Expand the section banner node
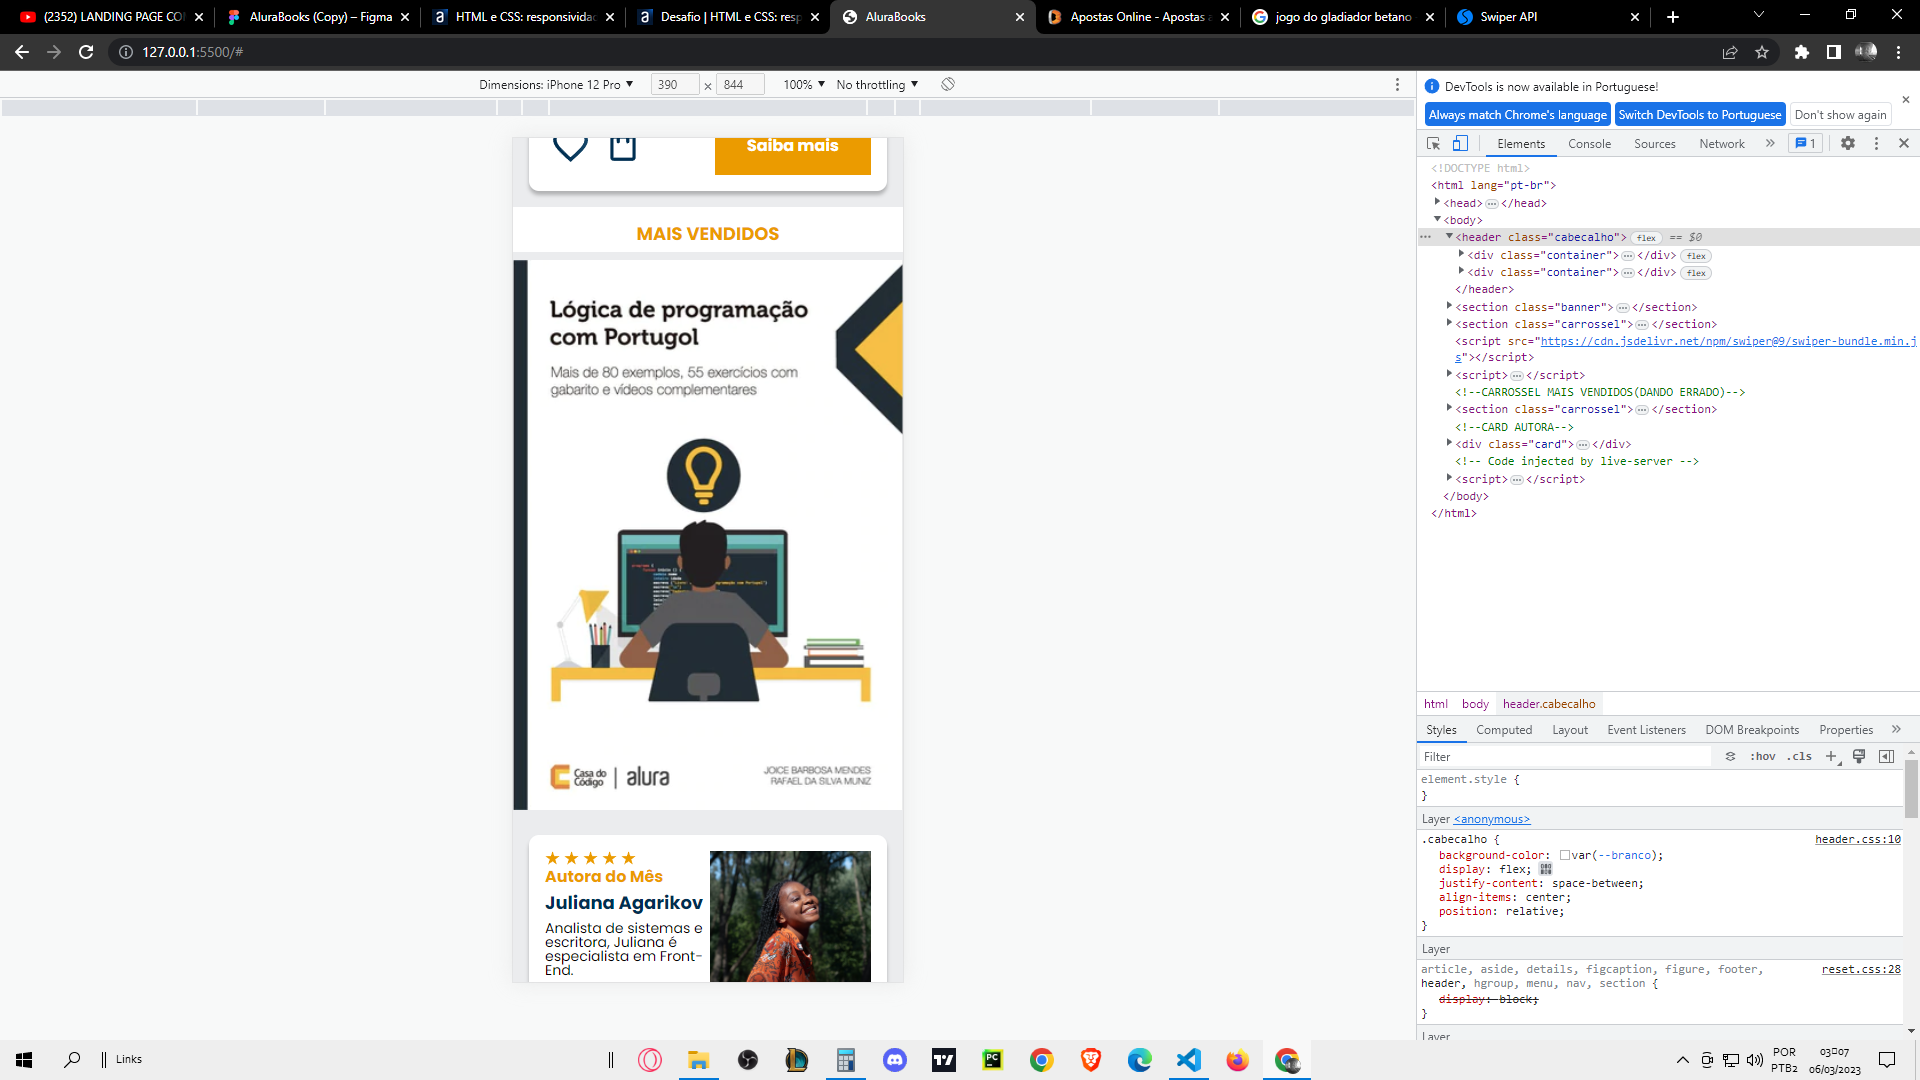The width and height of the screenshot is (1920, 1080). click(x=1449, y=306)
